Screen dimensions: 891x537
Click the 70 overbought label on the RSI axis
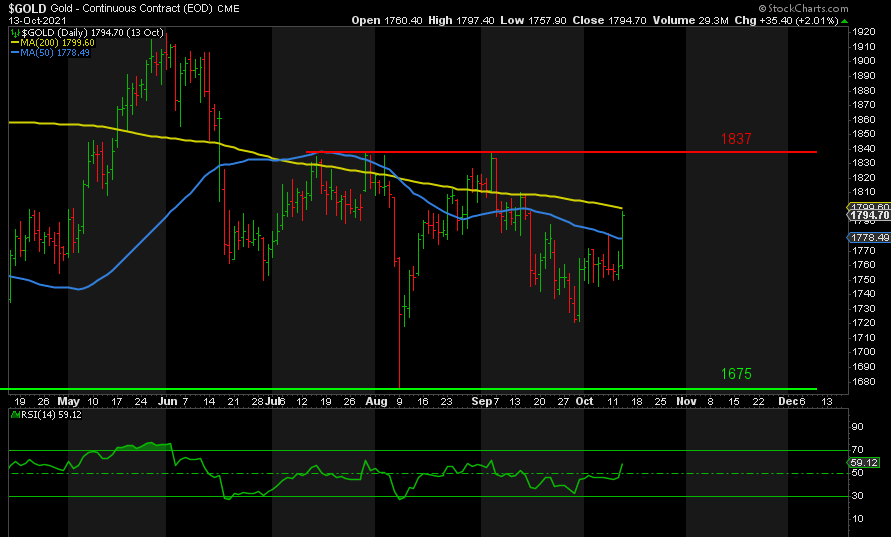click(857, 449)
